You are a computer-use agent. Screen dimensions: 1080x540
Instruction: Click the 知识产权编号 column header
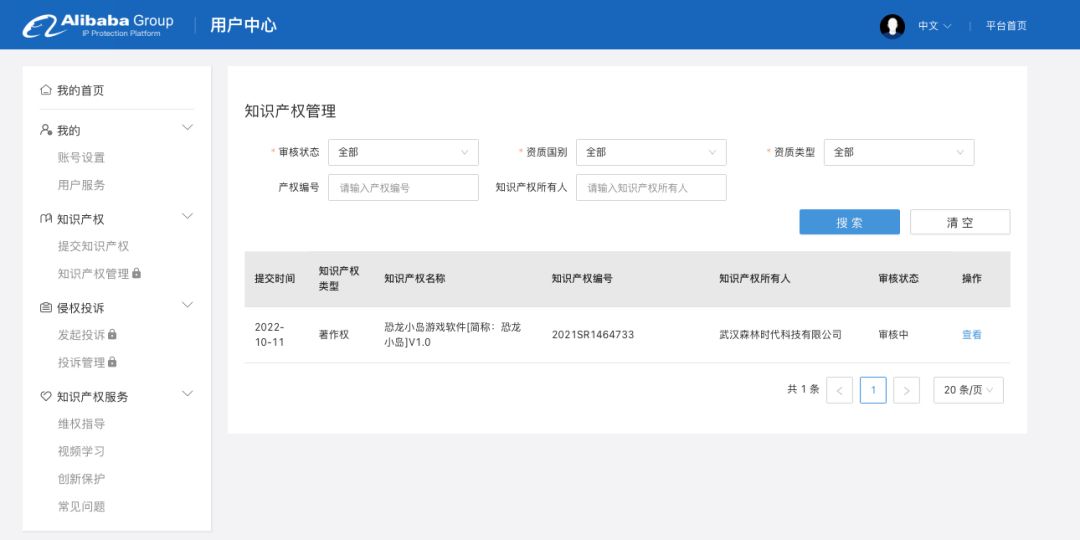click(583, 279)
